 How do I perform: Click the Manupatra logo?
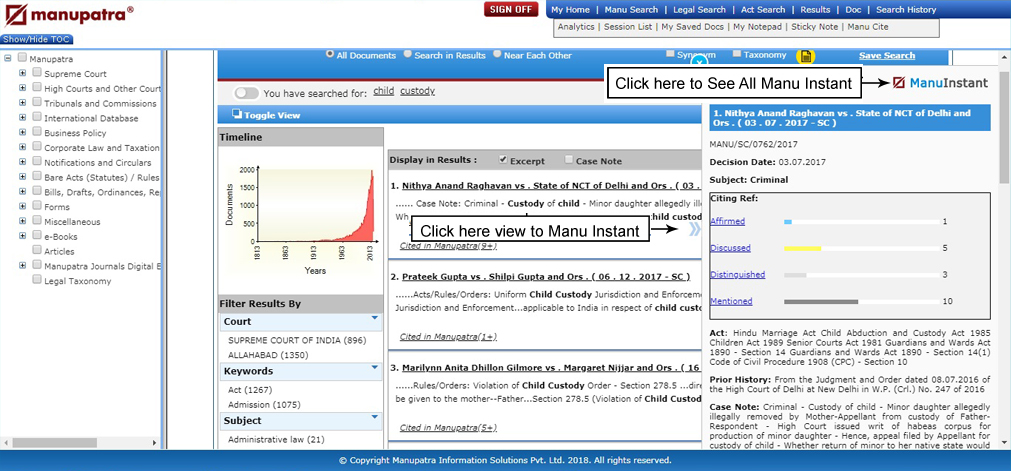(69, 15)
